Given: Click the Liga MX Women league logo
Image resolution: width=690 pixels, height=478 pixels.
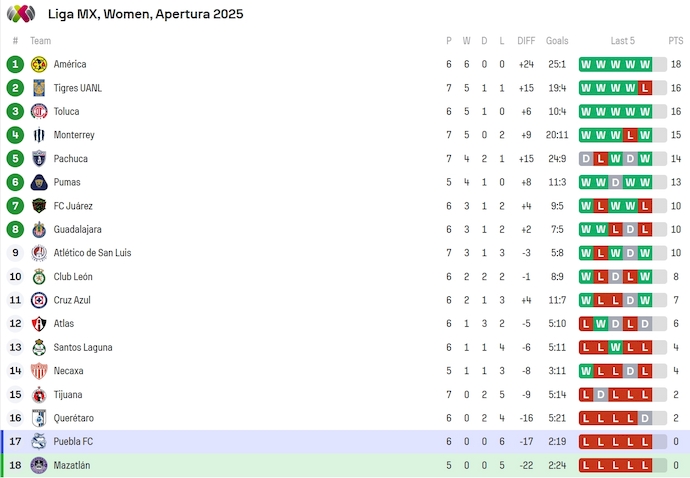Looking at the screenshot, I should 22,14.
